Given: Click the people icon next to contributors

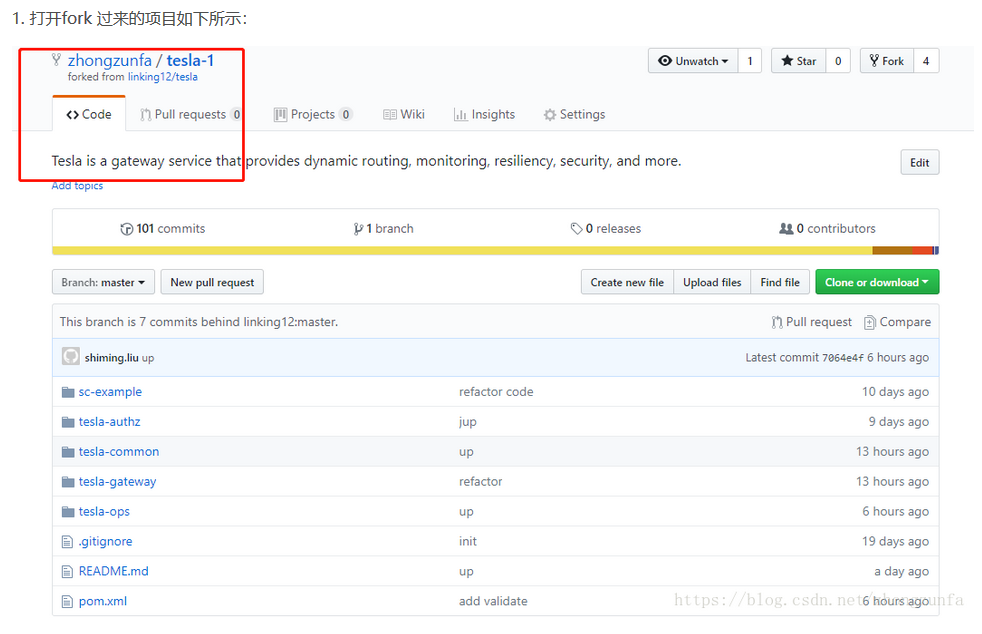Looking at the screenshot, I should point(786,229).
